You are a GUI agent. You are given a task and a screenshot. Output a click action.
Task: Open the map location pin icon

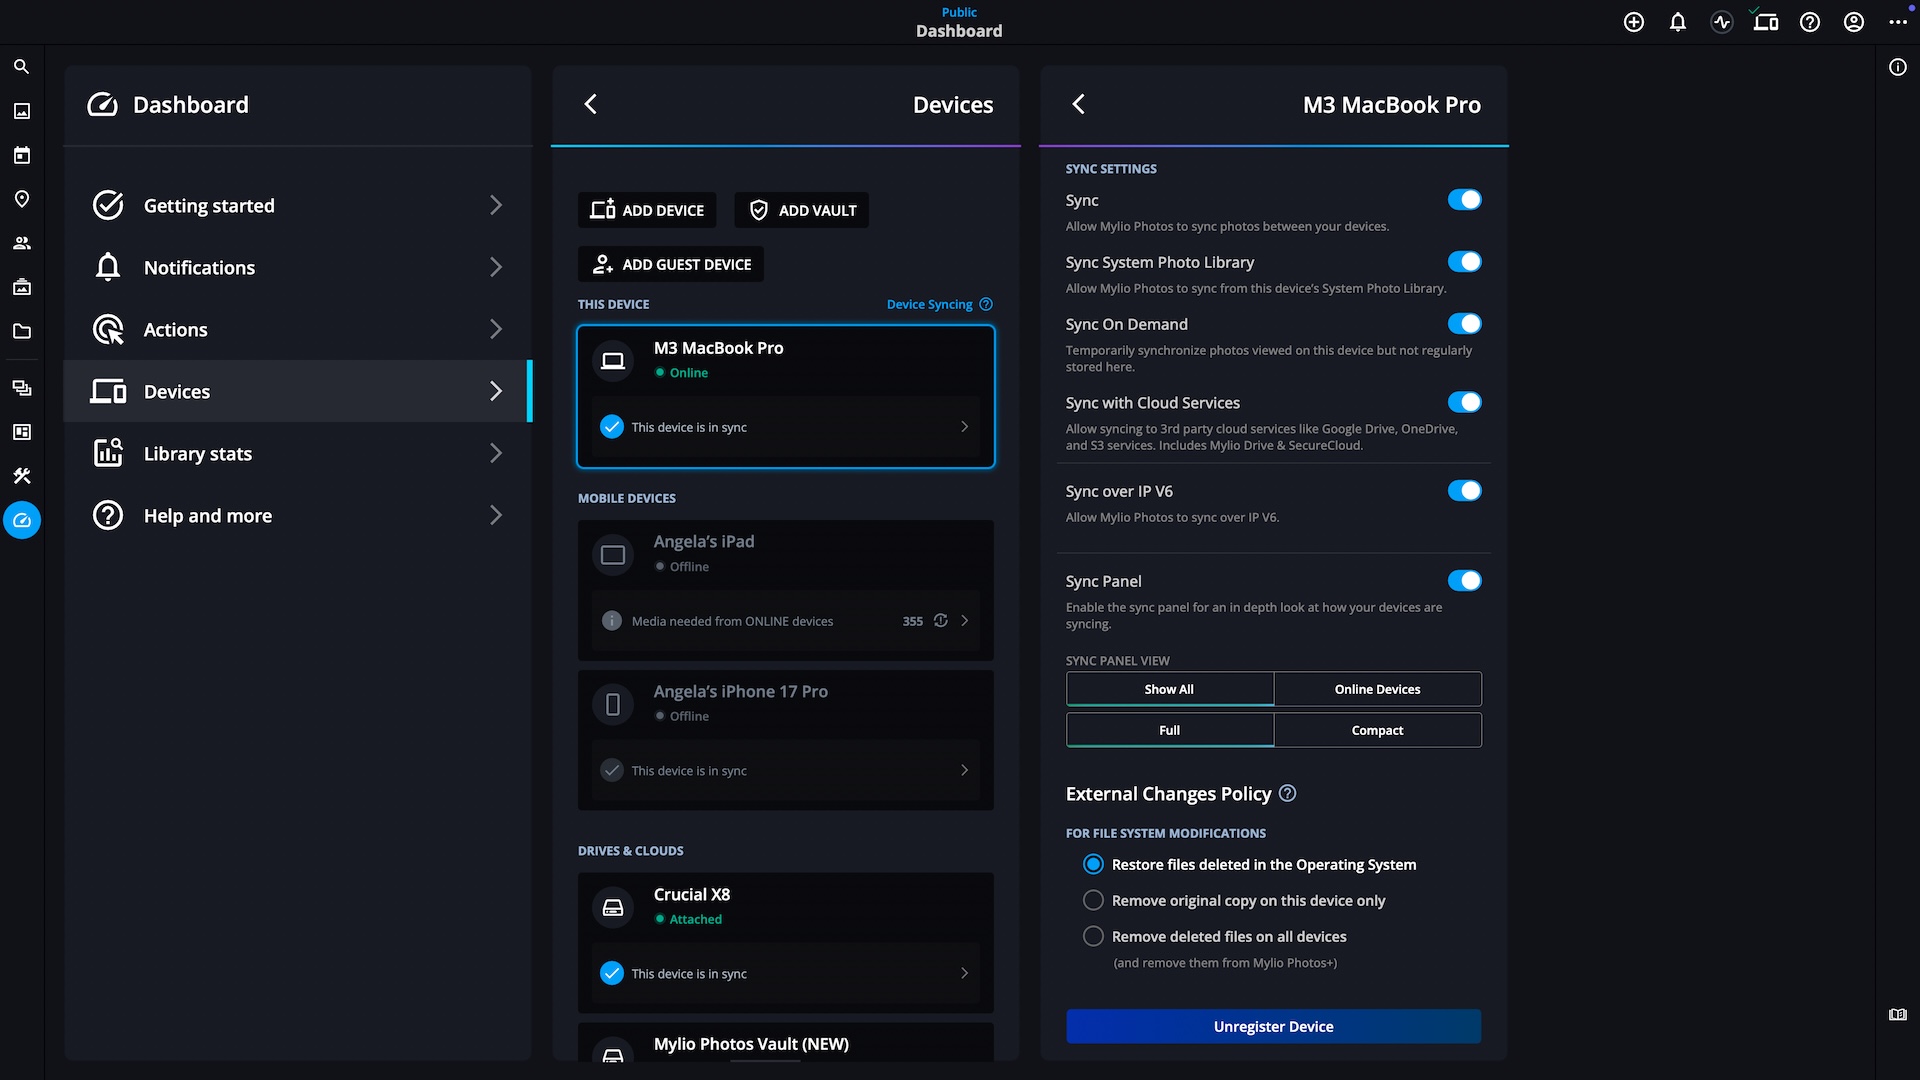21,199
